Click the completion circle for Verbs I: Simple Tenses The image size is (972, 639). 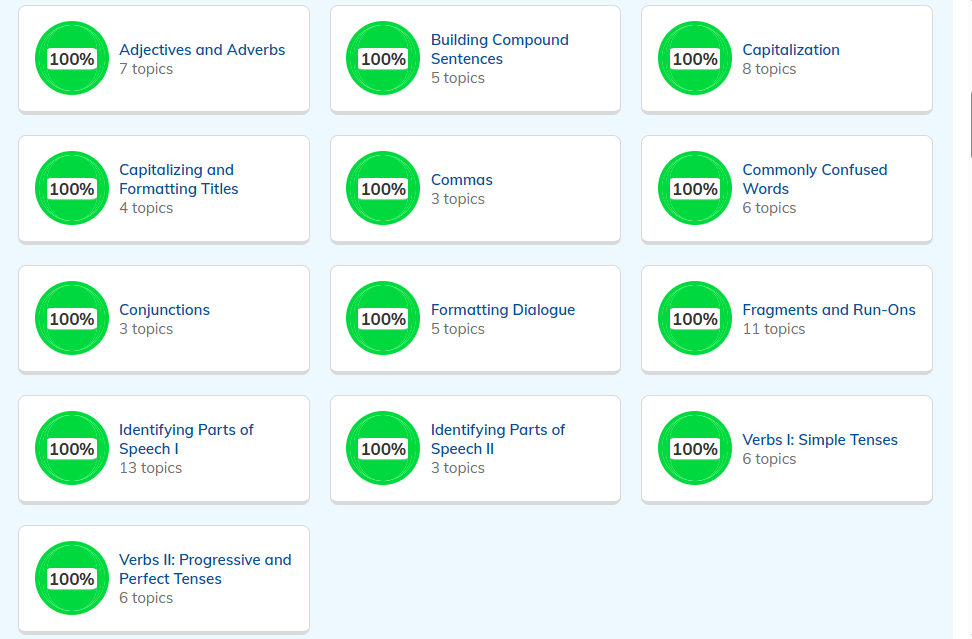[694, 449]
